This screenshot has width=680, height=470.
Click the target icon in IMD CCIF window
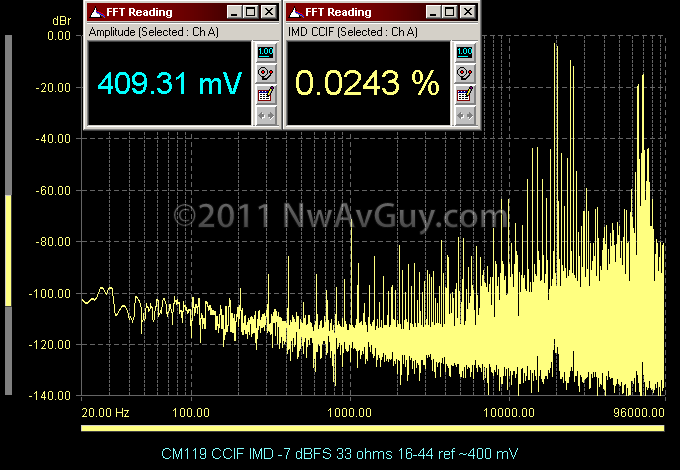tap(465, 73)
